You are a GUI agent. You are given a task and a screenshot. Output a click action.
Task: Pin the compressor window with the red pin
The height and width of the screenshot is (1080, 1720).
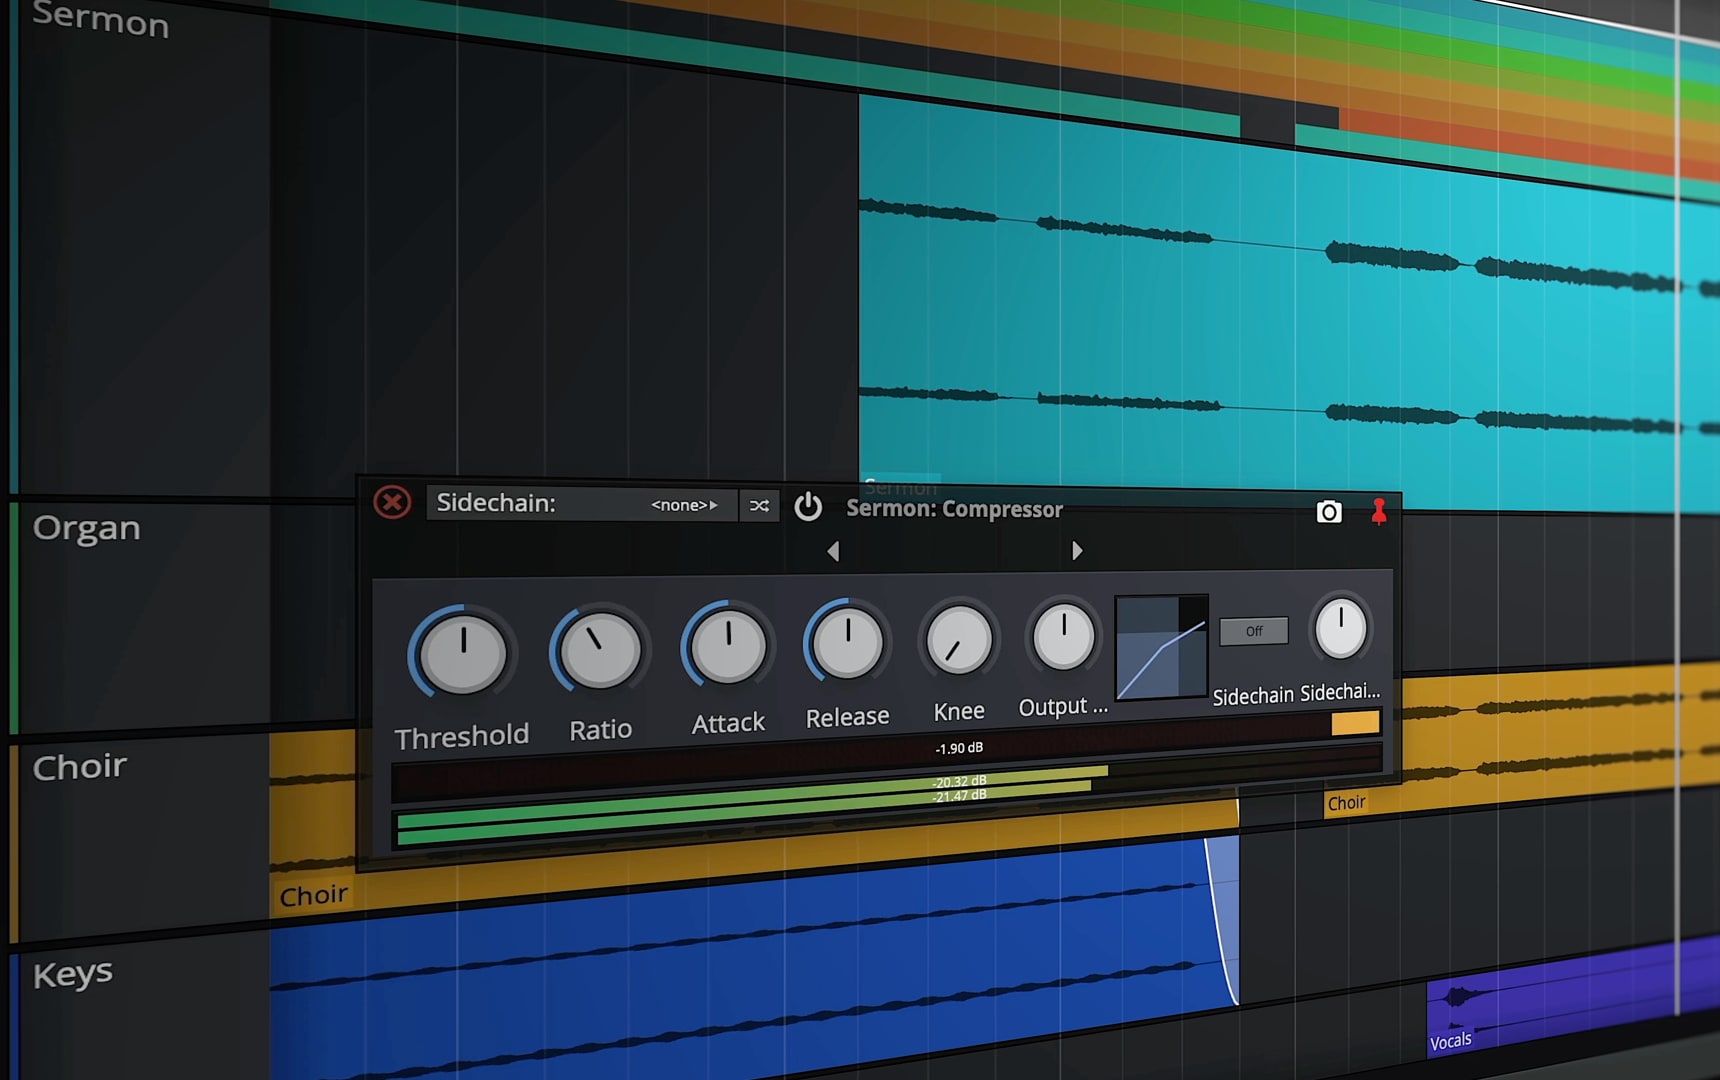tap(1379, 512)
